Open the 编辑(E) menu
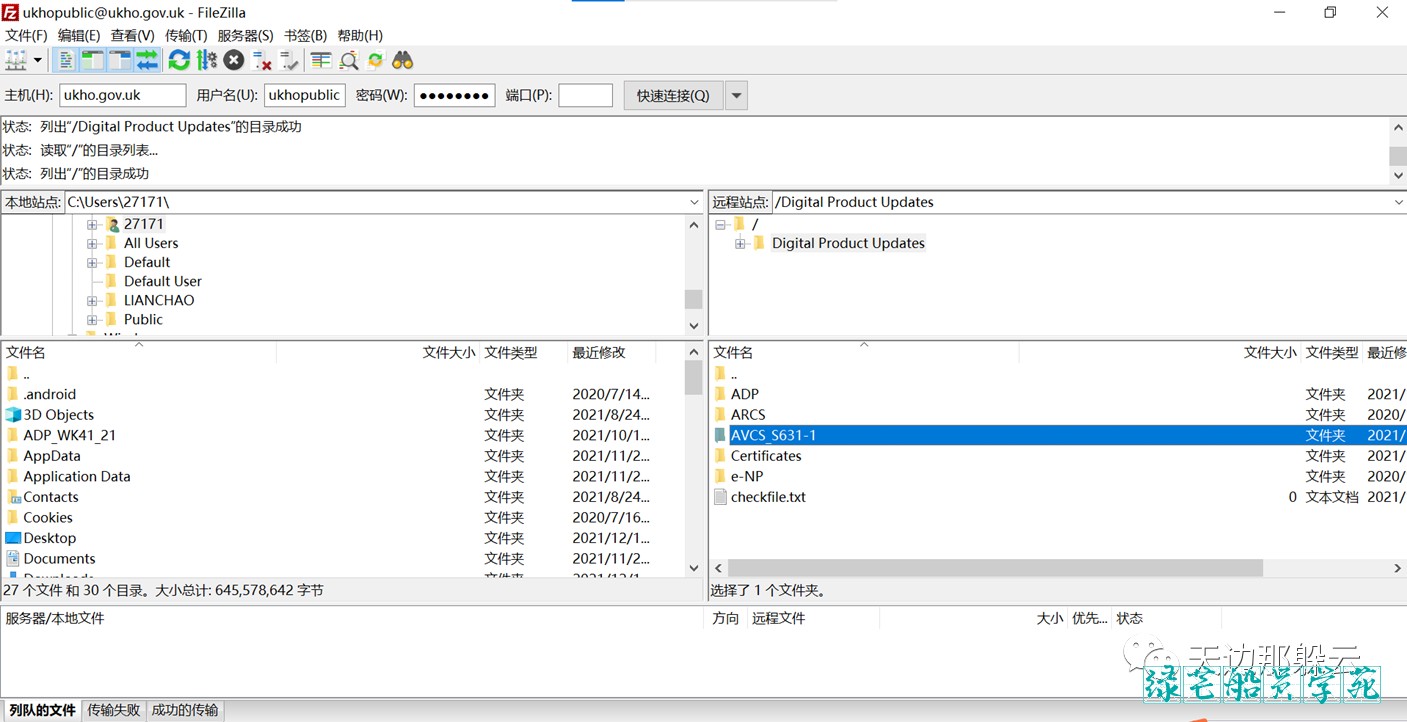1407x722 pixels. point(79,35)
